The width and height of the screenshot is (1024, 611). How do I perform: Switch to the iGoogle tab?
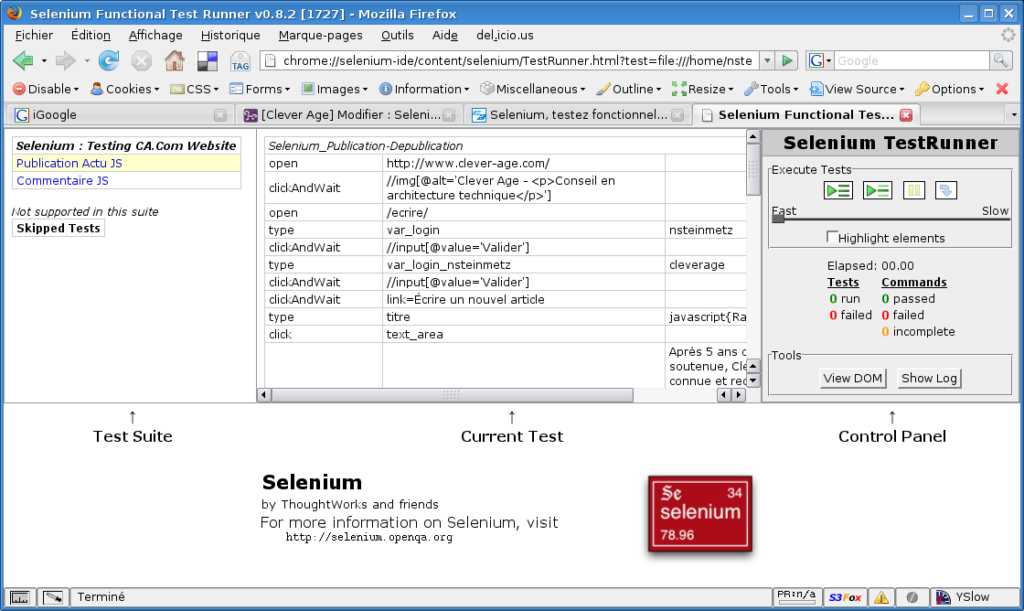pyautogui.click(x=121, y=115)
